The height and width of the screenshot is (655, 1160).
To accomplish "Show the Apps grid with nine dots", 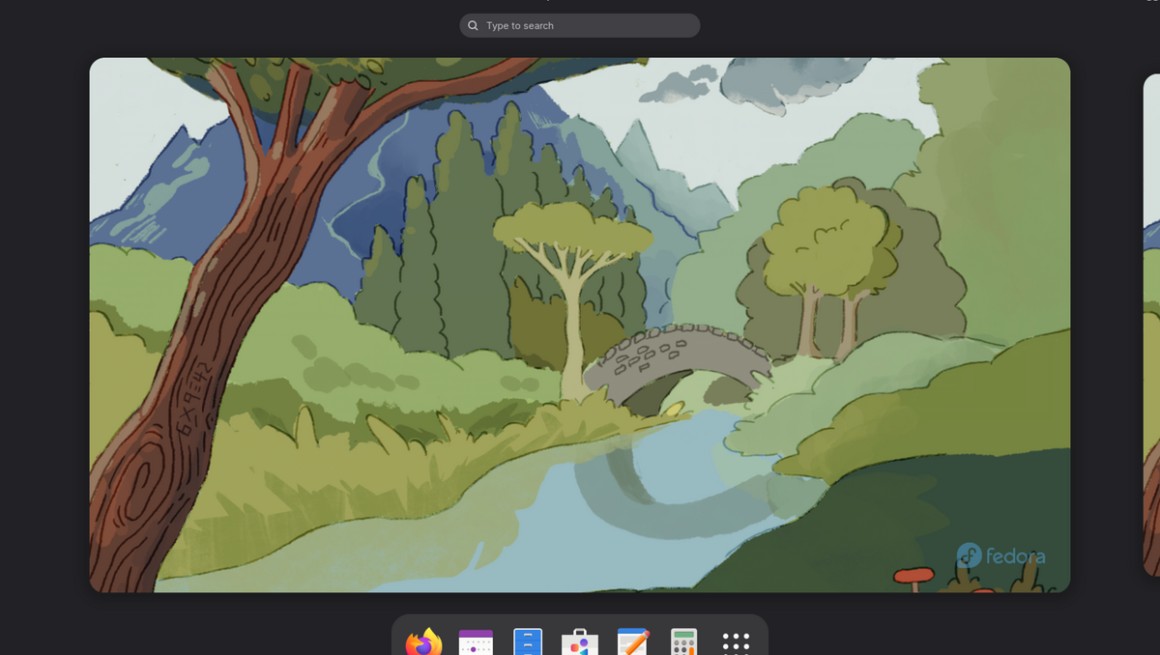I will 736,642.
